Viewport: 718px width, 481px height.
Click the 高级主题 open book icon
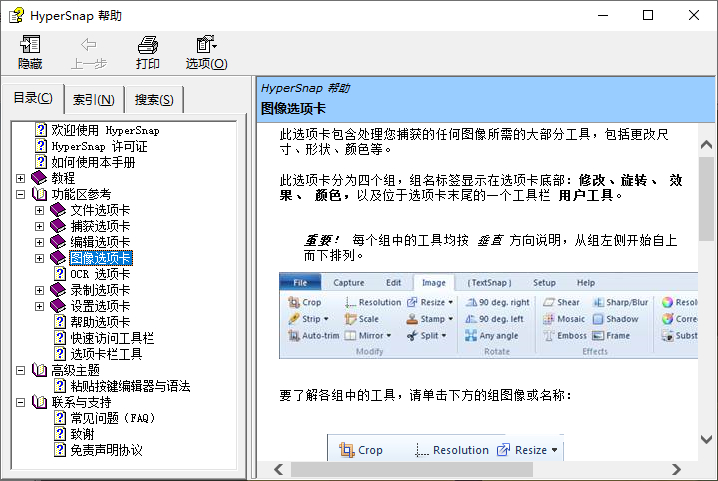[x=39, y=370]
